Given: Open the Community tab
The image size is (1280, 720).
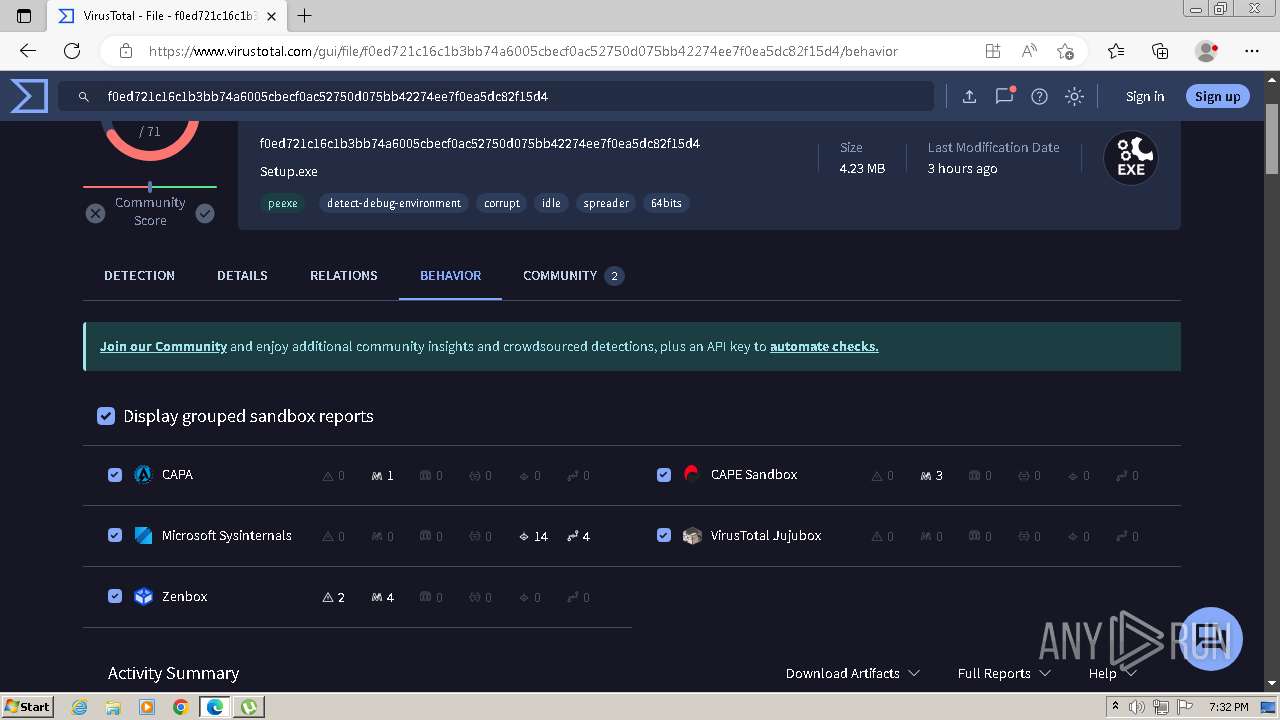Looking at the screenshot, I should coord(573,275).
